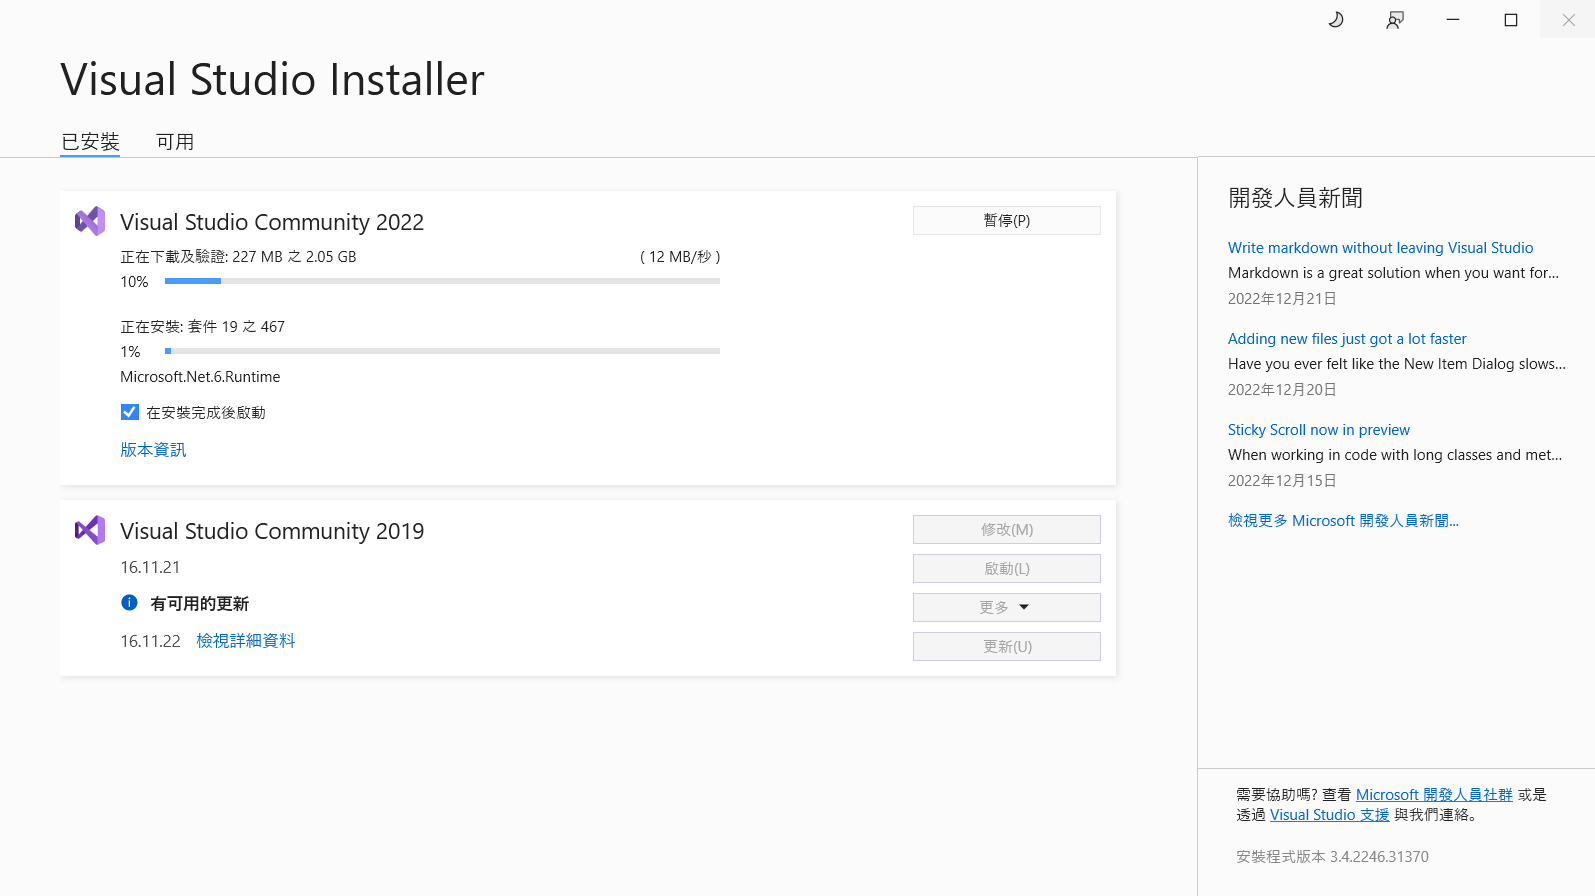Image resolution: width=1595 pixels, height=896 pixels.
Task: Maximize the installer window
Action: (1511, 20)
